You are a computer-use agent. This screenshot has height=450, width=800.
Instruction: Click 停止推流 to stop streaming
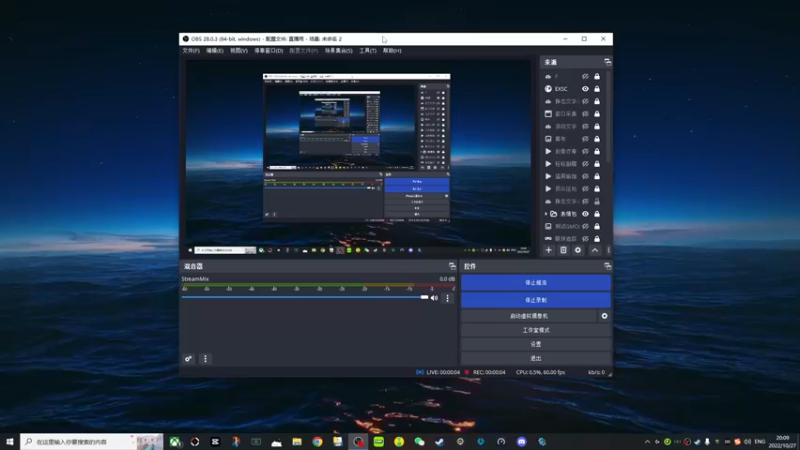point(536,282)
